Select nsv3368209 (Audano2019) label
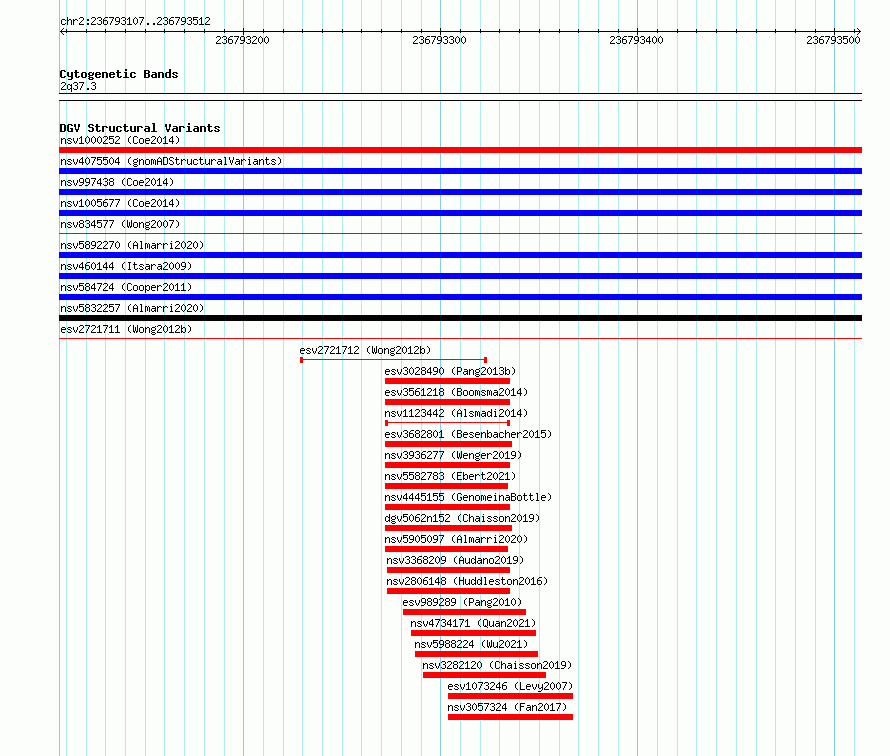Screen dimensions: 890x756 (455, 560)
